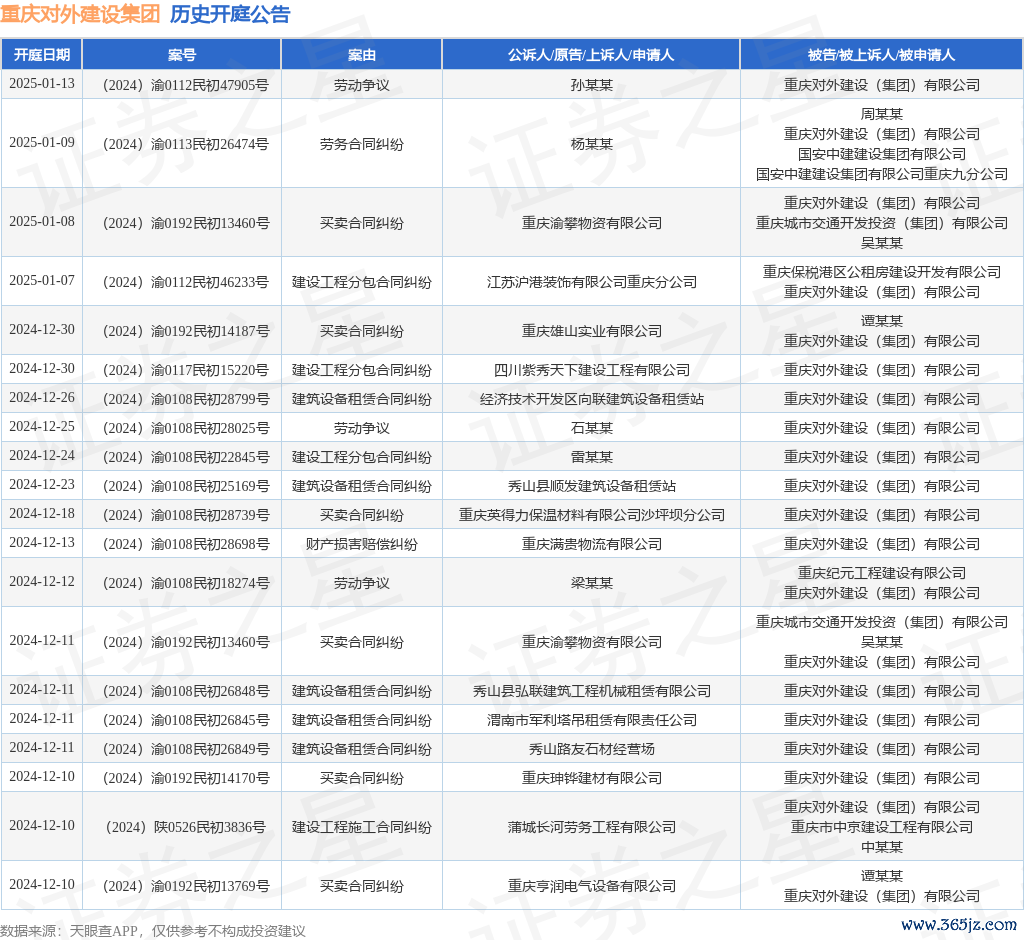Click the 劳务合同纠纷 cause cell
The width and height of the screenshot is (1024, 940).
[x=362, y=144]
